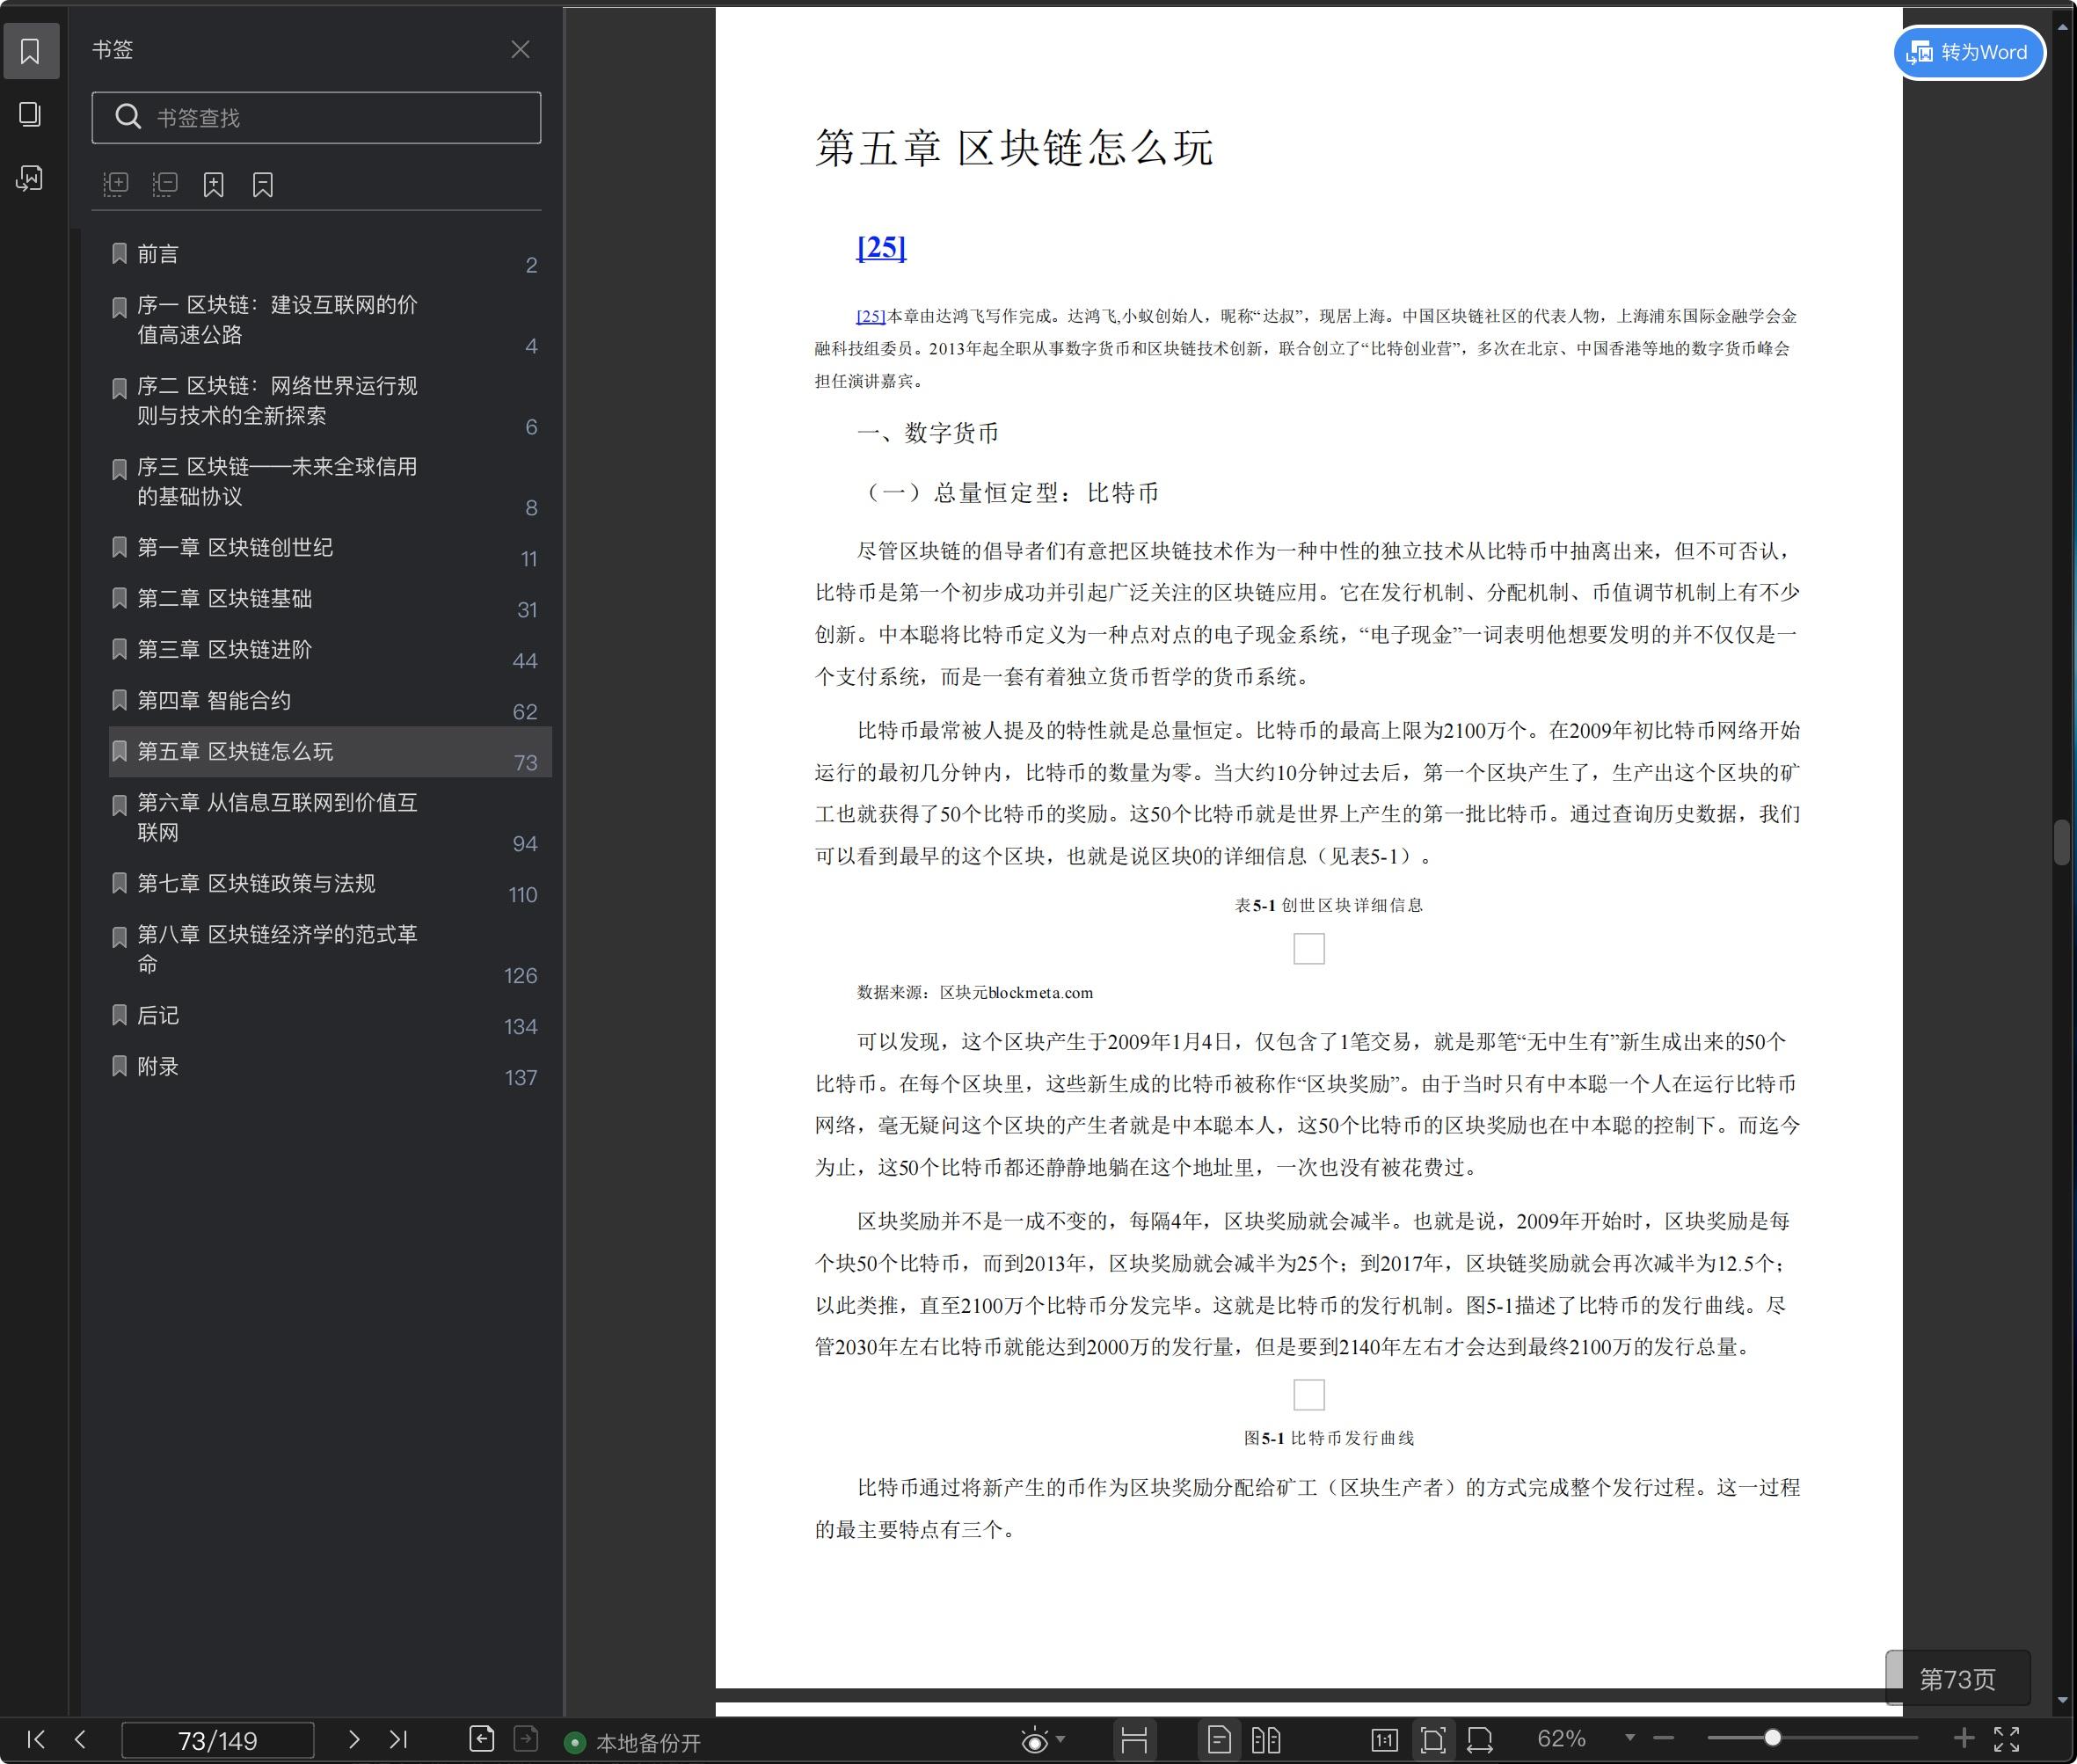Open bookmark 序一 区块链：建设互联网的价值高速公路

(x=330, y=320)
